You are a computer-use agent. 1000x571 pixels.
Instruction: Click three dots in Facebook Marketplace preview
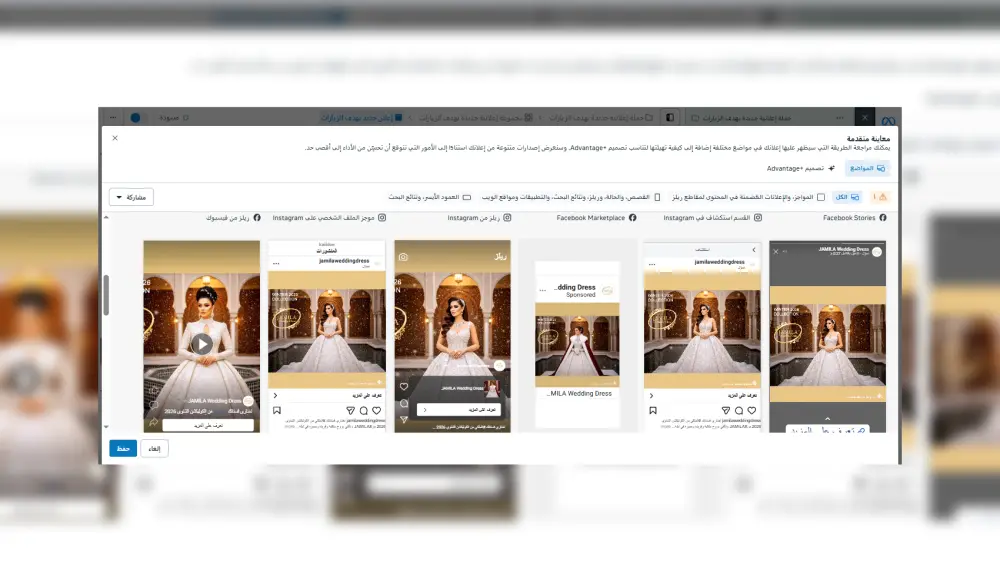point(543,290)
